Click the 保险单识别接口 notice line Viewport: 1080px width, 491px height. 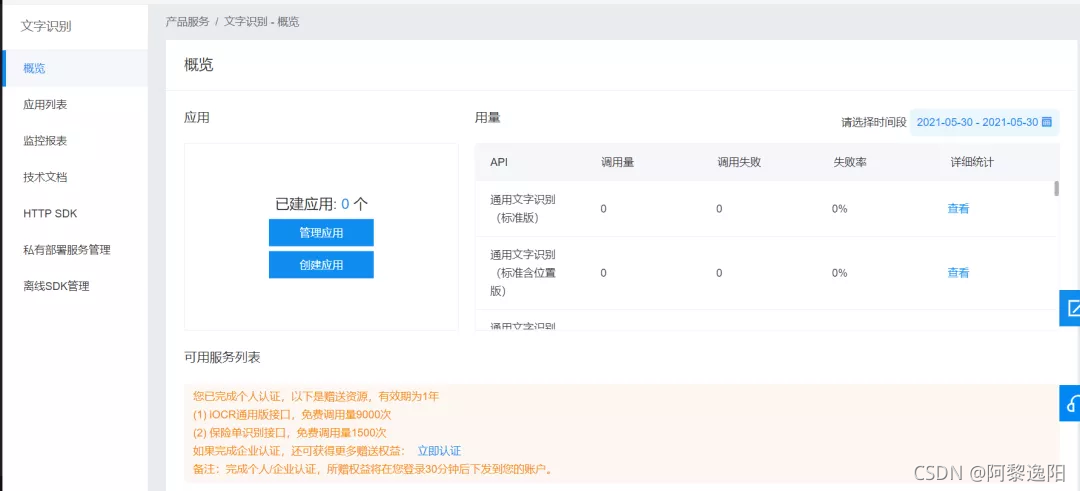click(290, 432)
